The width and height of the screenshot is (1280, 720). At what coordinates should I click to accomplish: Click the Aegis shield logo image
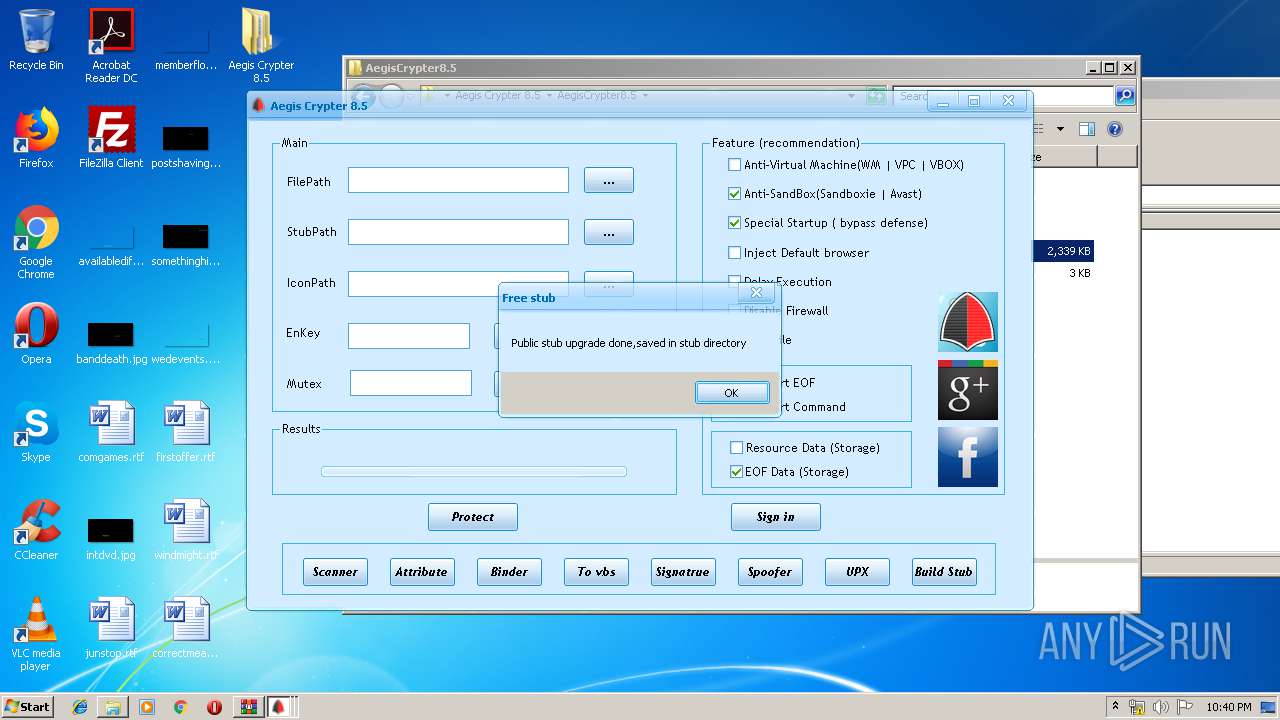click(x=968, y=322)
